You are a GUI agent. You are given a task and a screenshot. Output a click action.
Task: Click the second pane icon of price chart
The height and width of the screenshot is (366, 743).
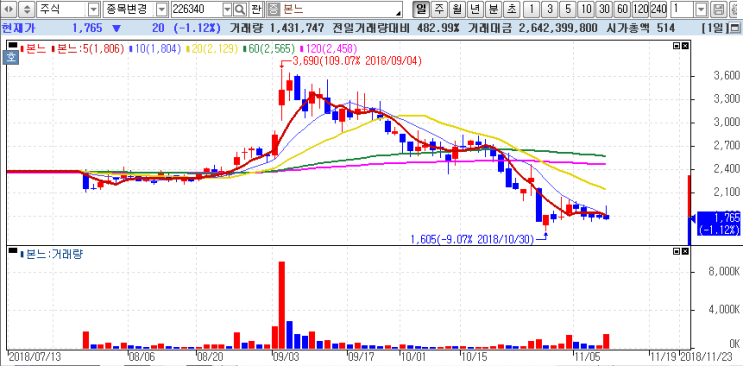coord(684,46)
